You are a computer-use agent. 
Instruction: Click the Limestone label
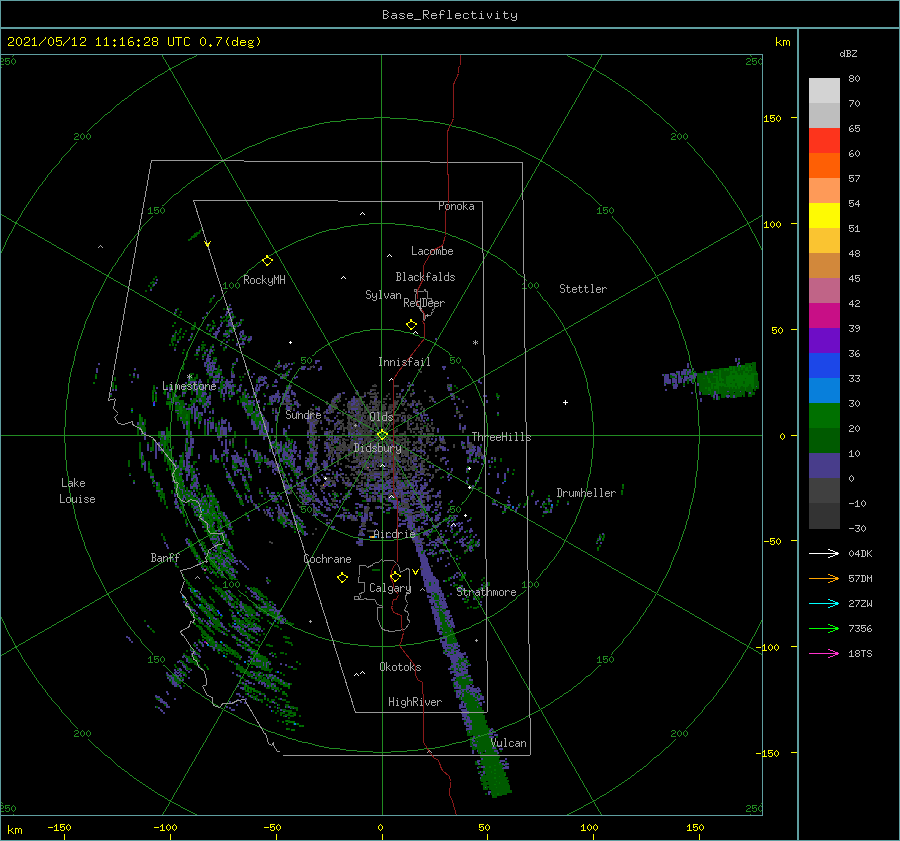click(189, 386)
